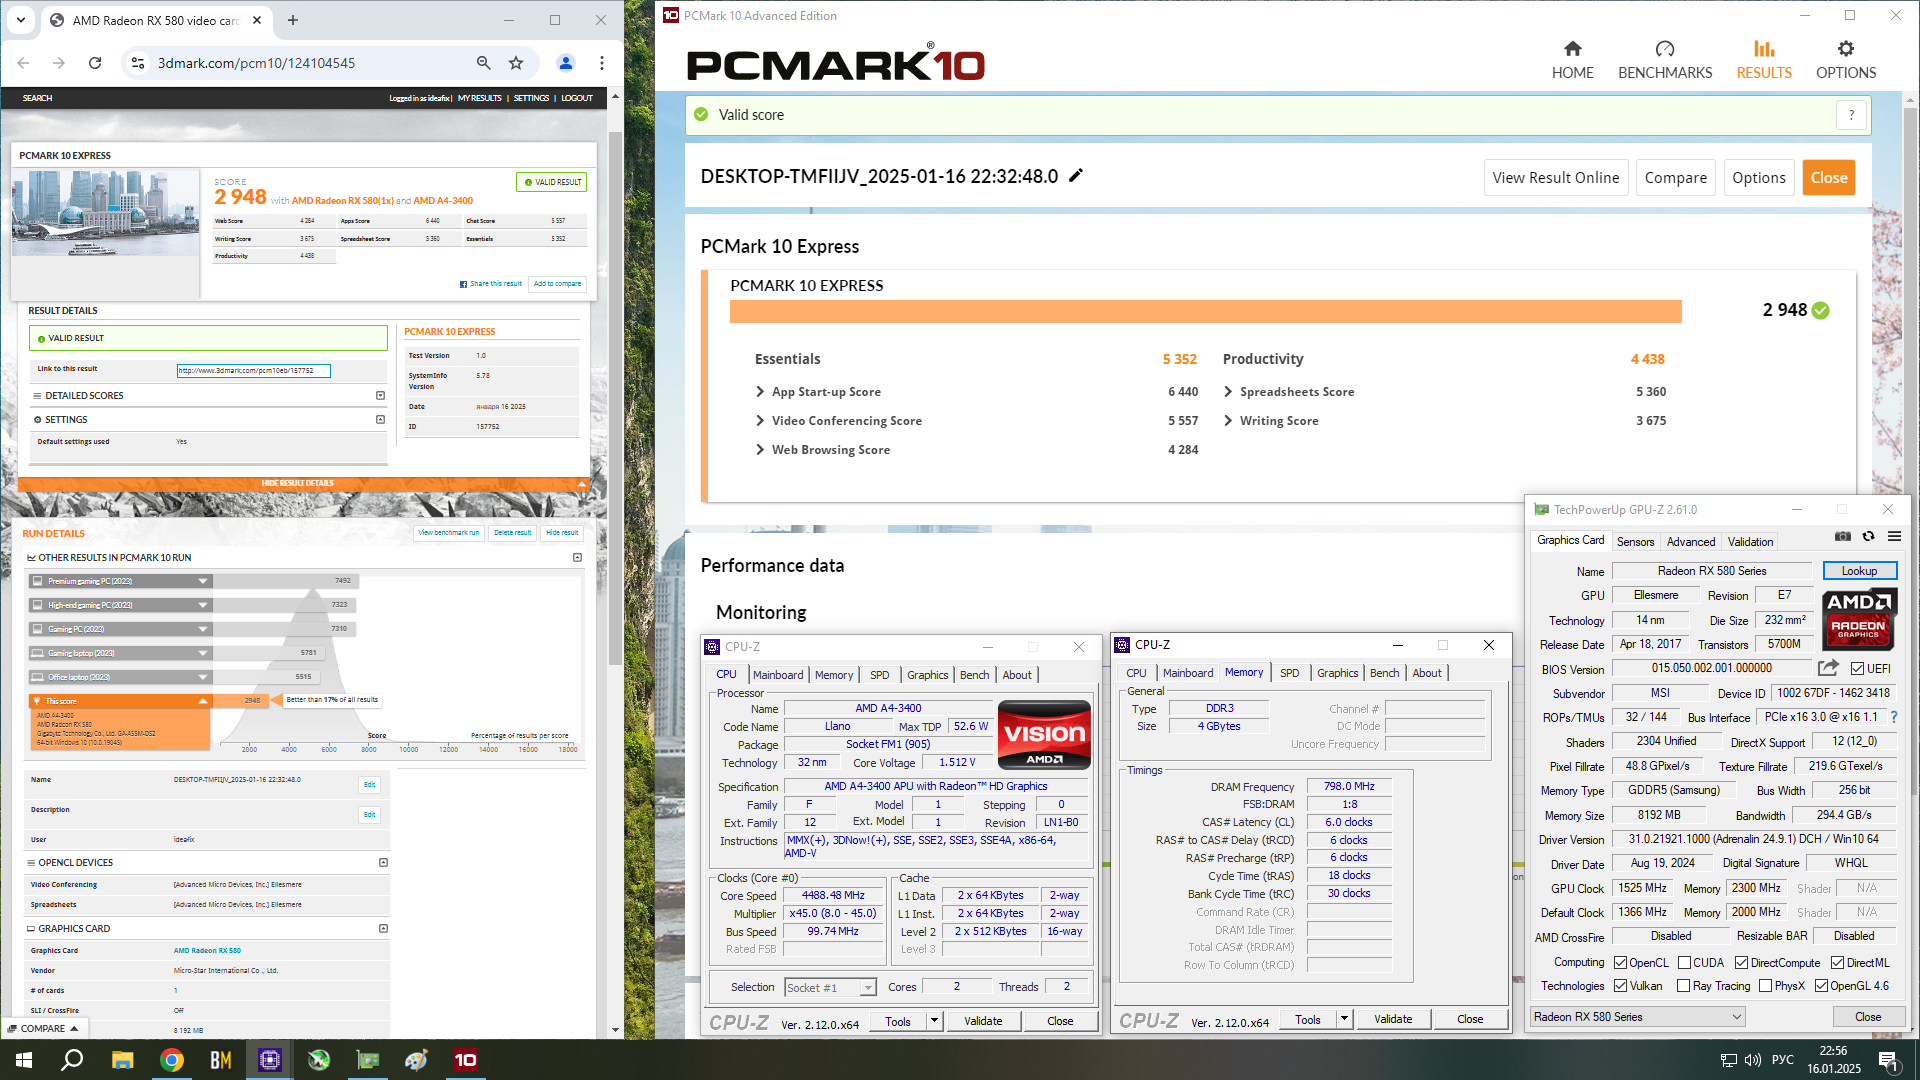
Task: Expand Web Browsing Score details
Action: [x=760, y=450]
